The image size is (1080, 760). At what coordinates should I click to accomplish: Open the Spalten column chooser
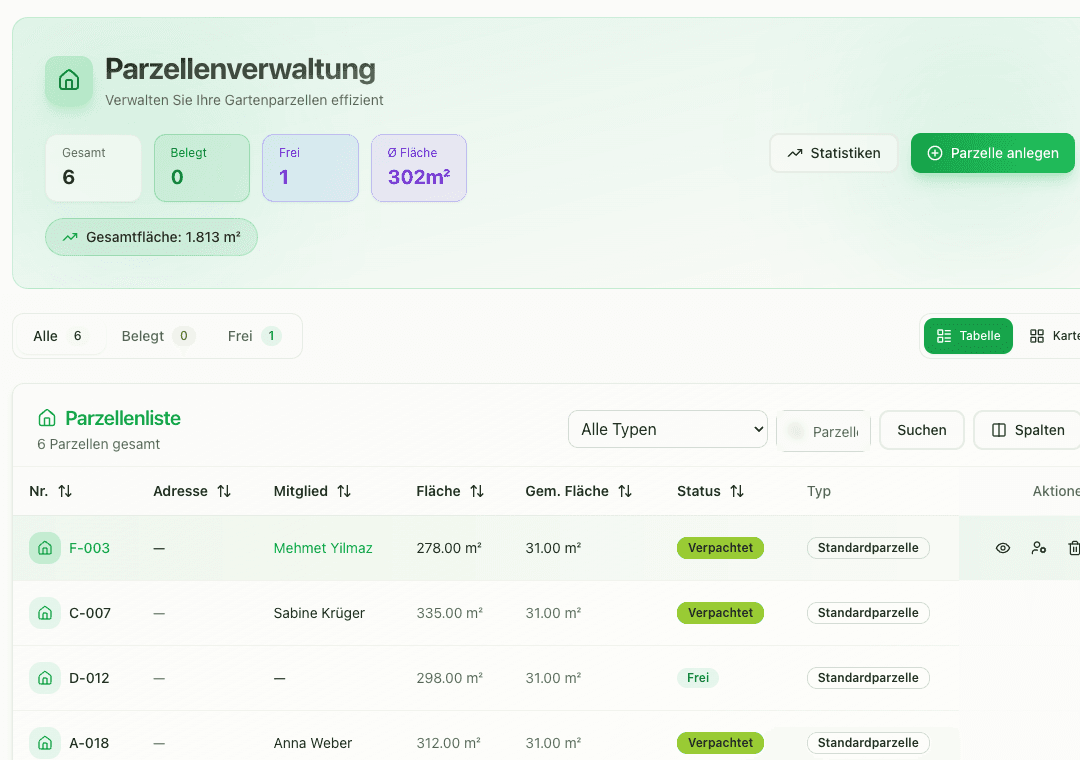pyautogui.click(x=1028, y=430)
